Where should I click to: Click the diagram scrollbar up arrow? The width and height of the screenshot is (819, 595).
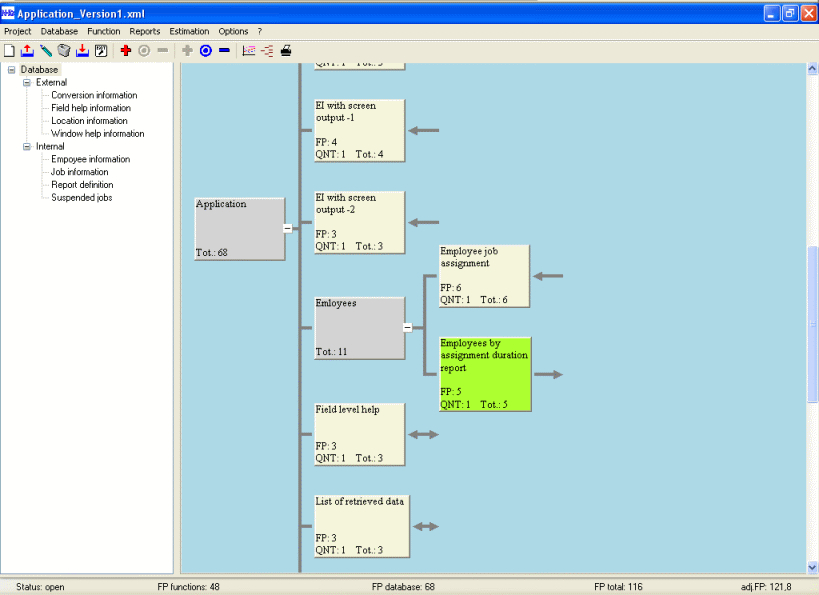[x=812, y=68]
